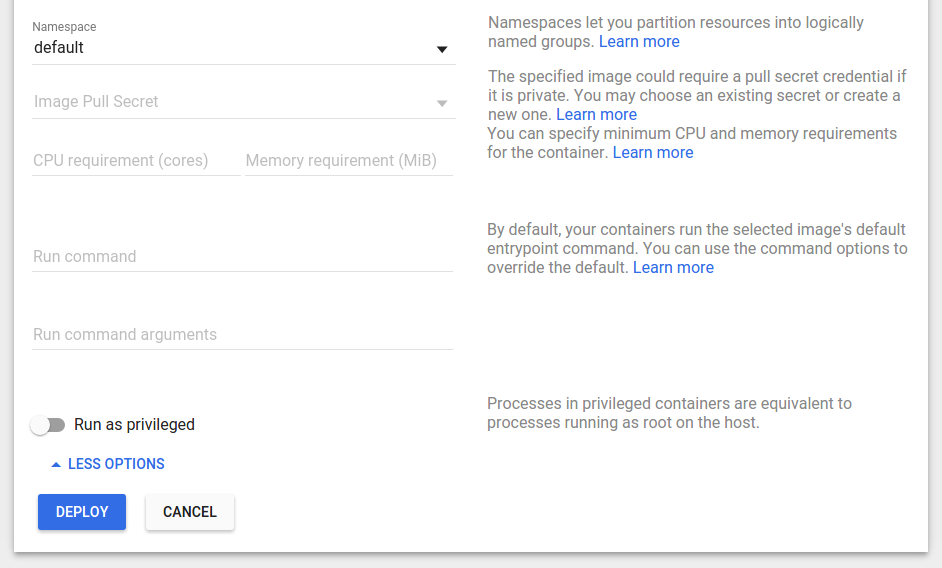Click the Run command input field

point(242,257)
